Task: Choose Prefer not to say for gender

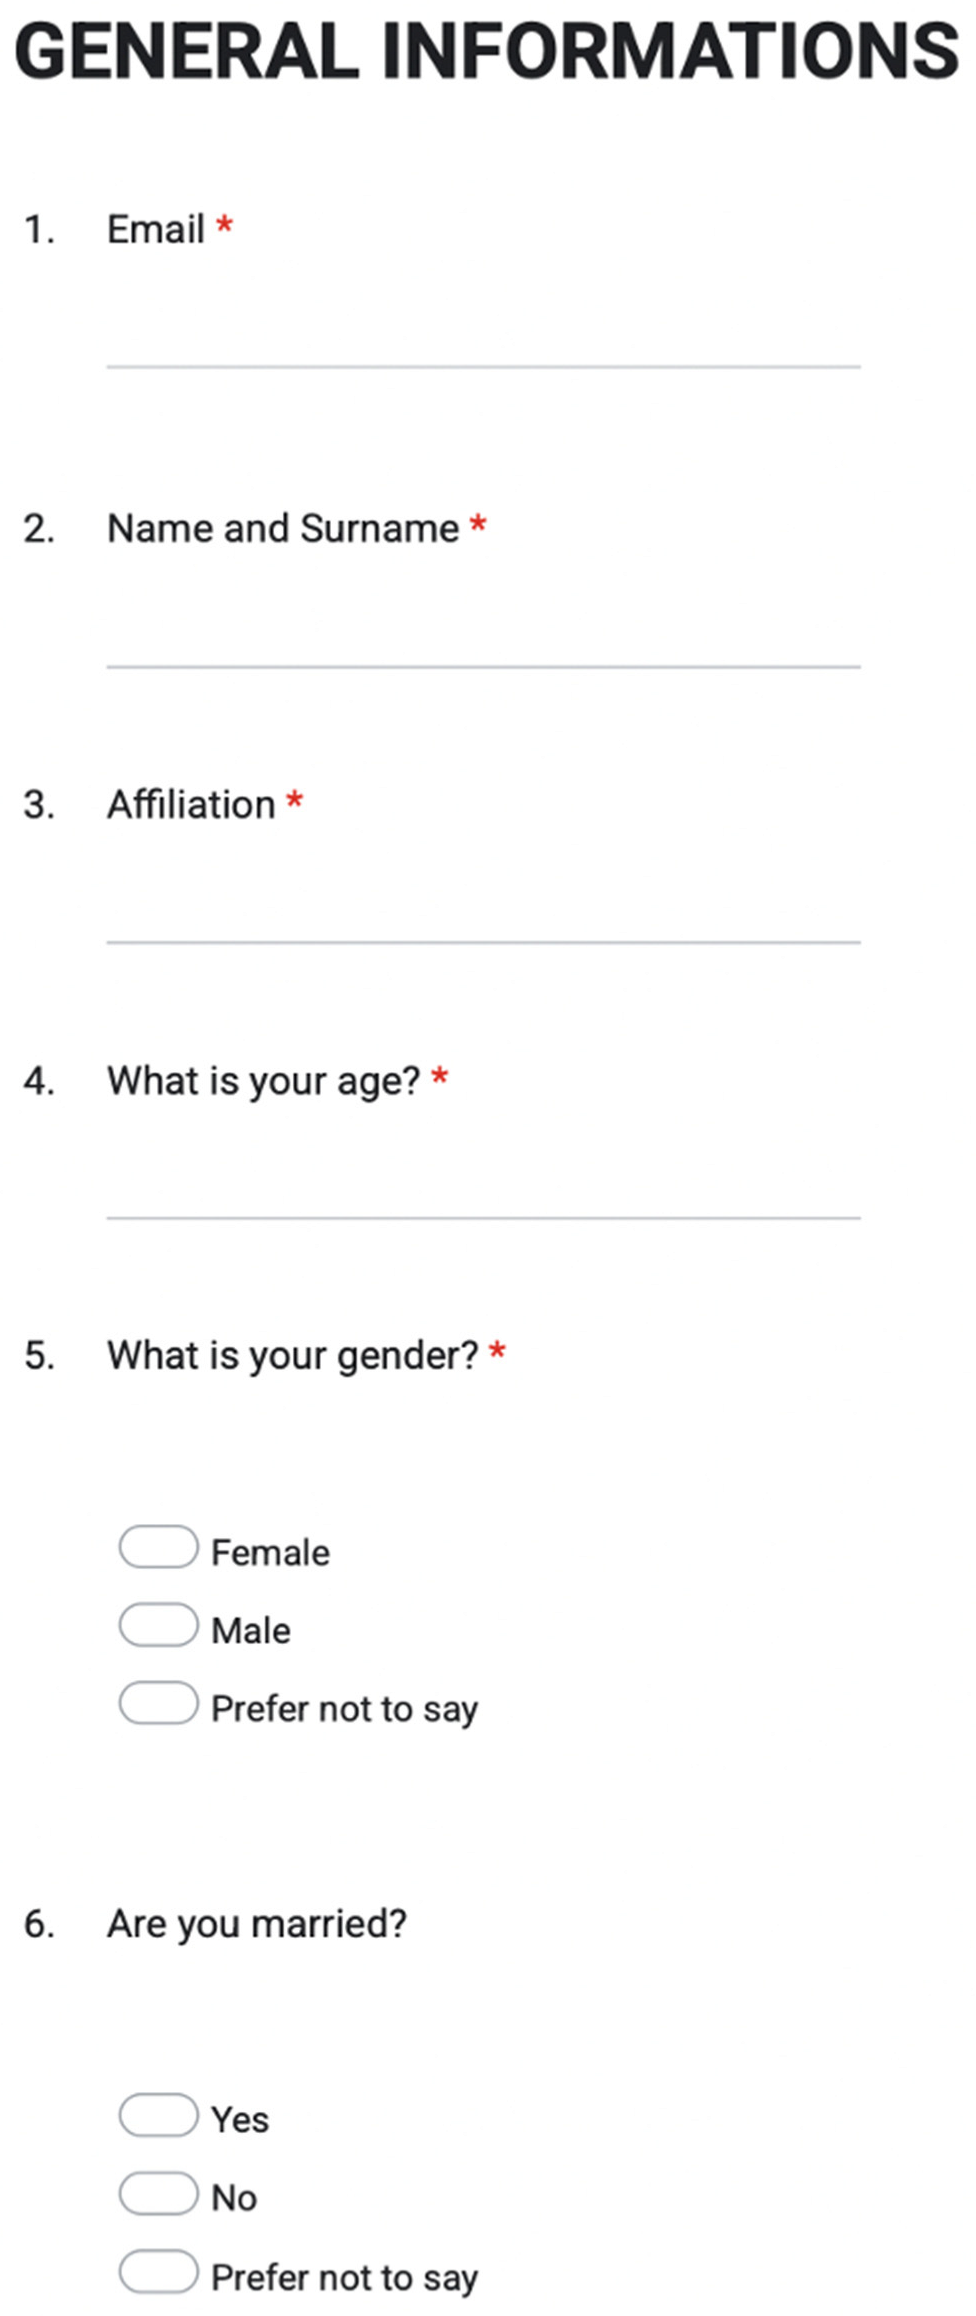Action: (x=158, y=1703)
